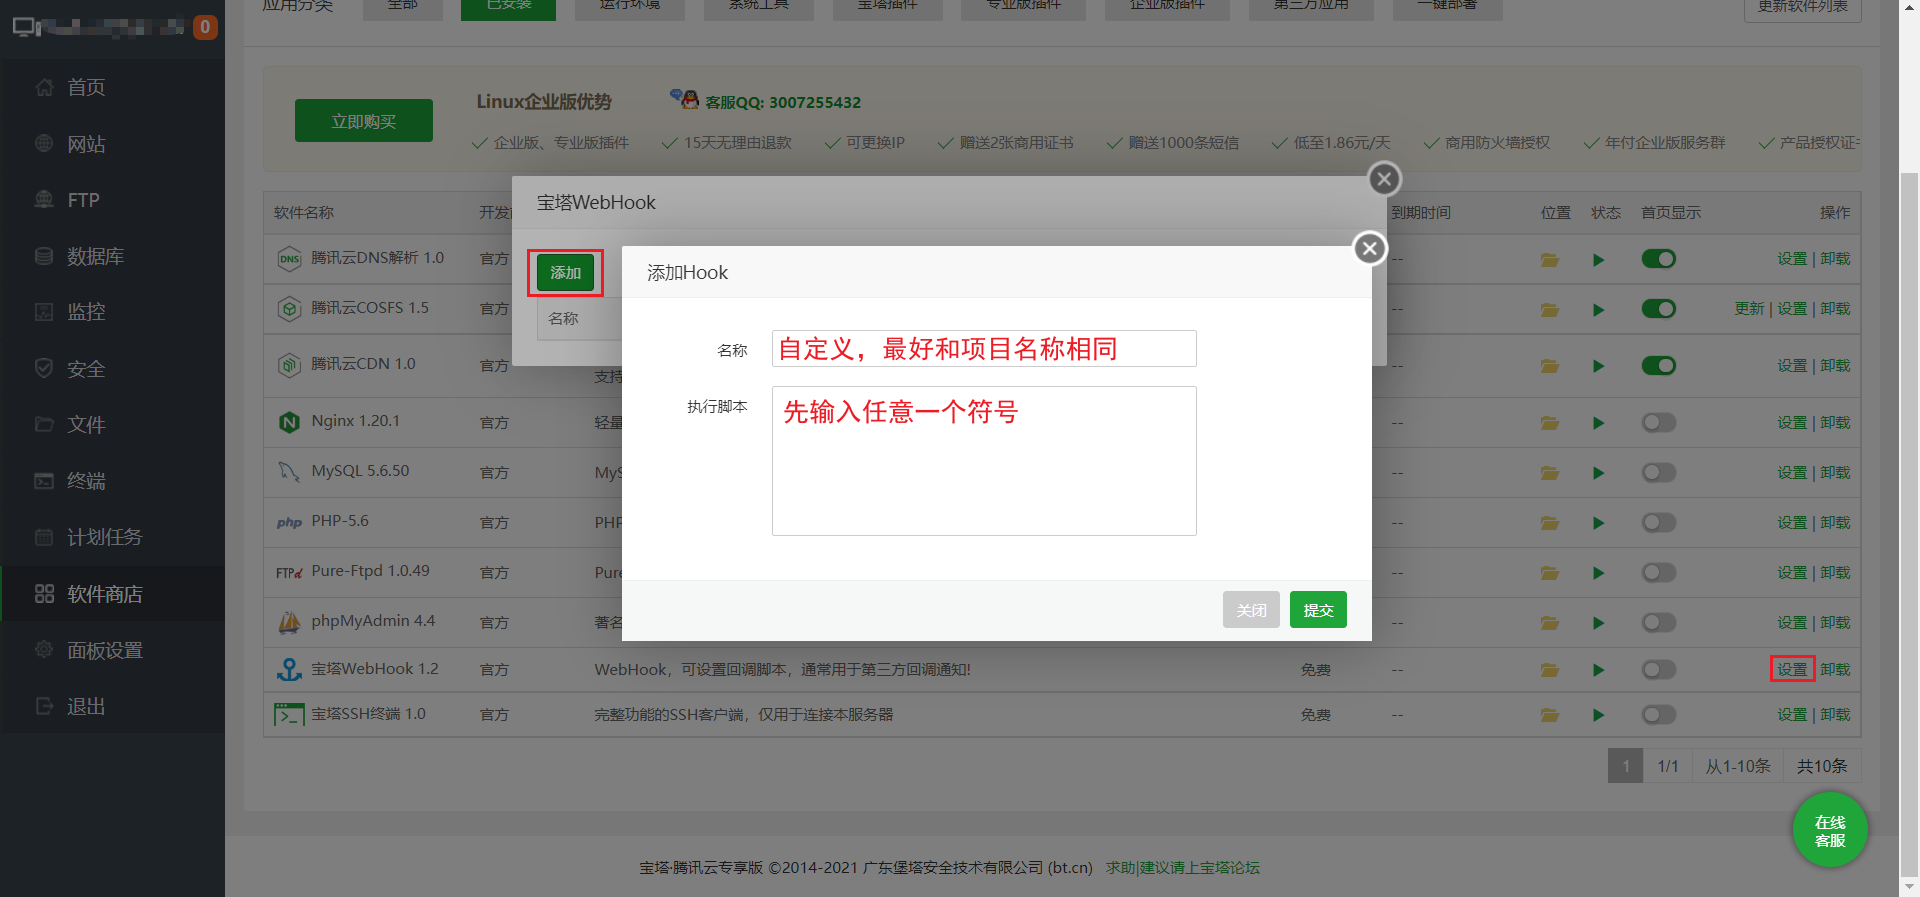Click 更新软件列表 button
Image resolution: width=1920 pixels, height=897 pixels.
1803,8
